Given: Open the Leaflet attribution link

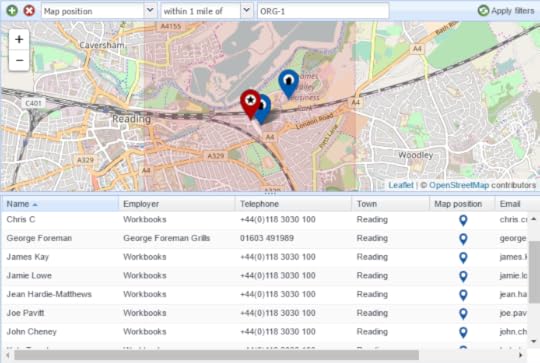Looking at the screenshot, I should coord(401,185).
